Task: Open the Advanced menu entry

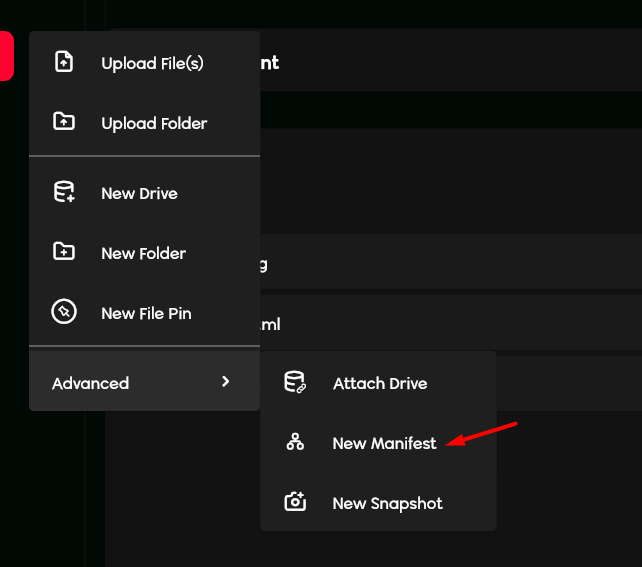Action: (90, 383)
